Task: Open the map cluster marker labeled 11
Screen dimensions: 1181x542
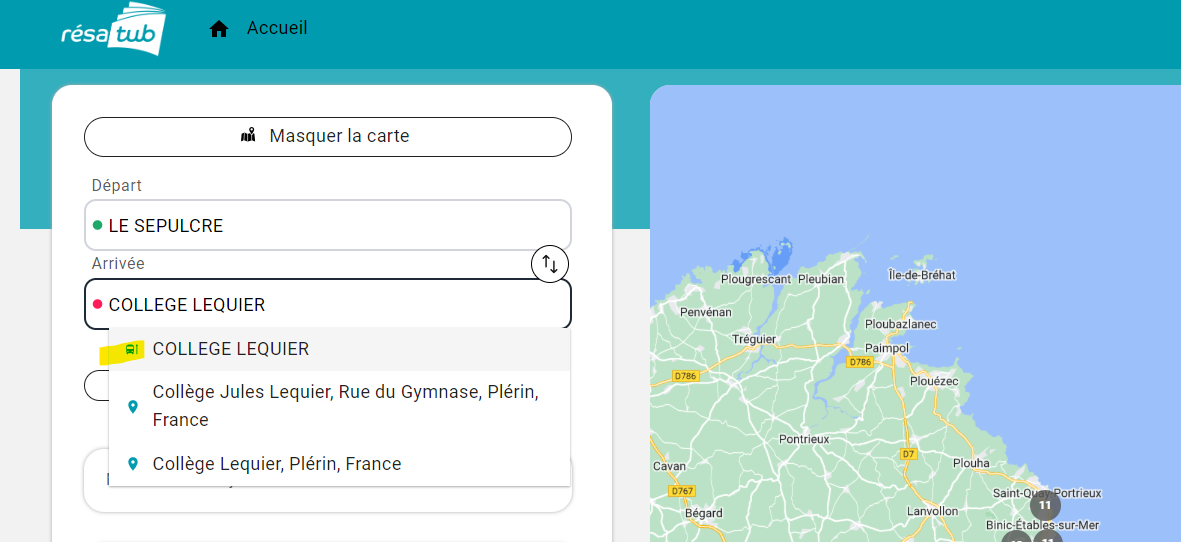Action: pos(1044,505)
